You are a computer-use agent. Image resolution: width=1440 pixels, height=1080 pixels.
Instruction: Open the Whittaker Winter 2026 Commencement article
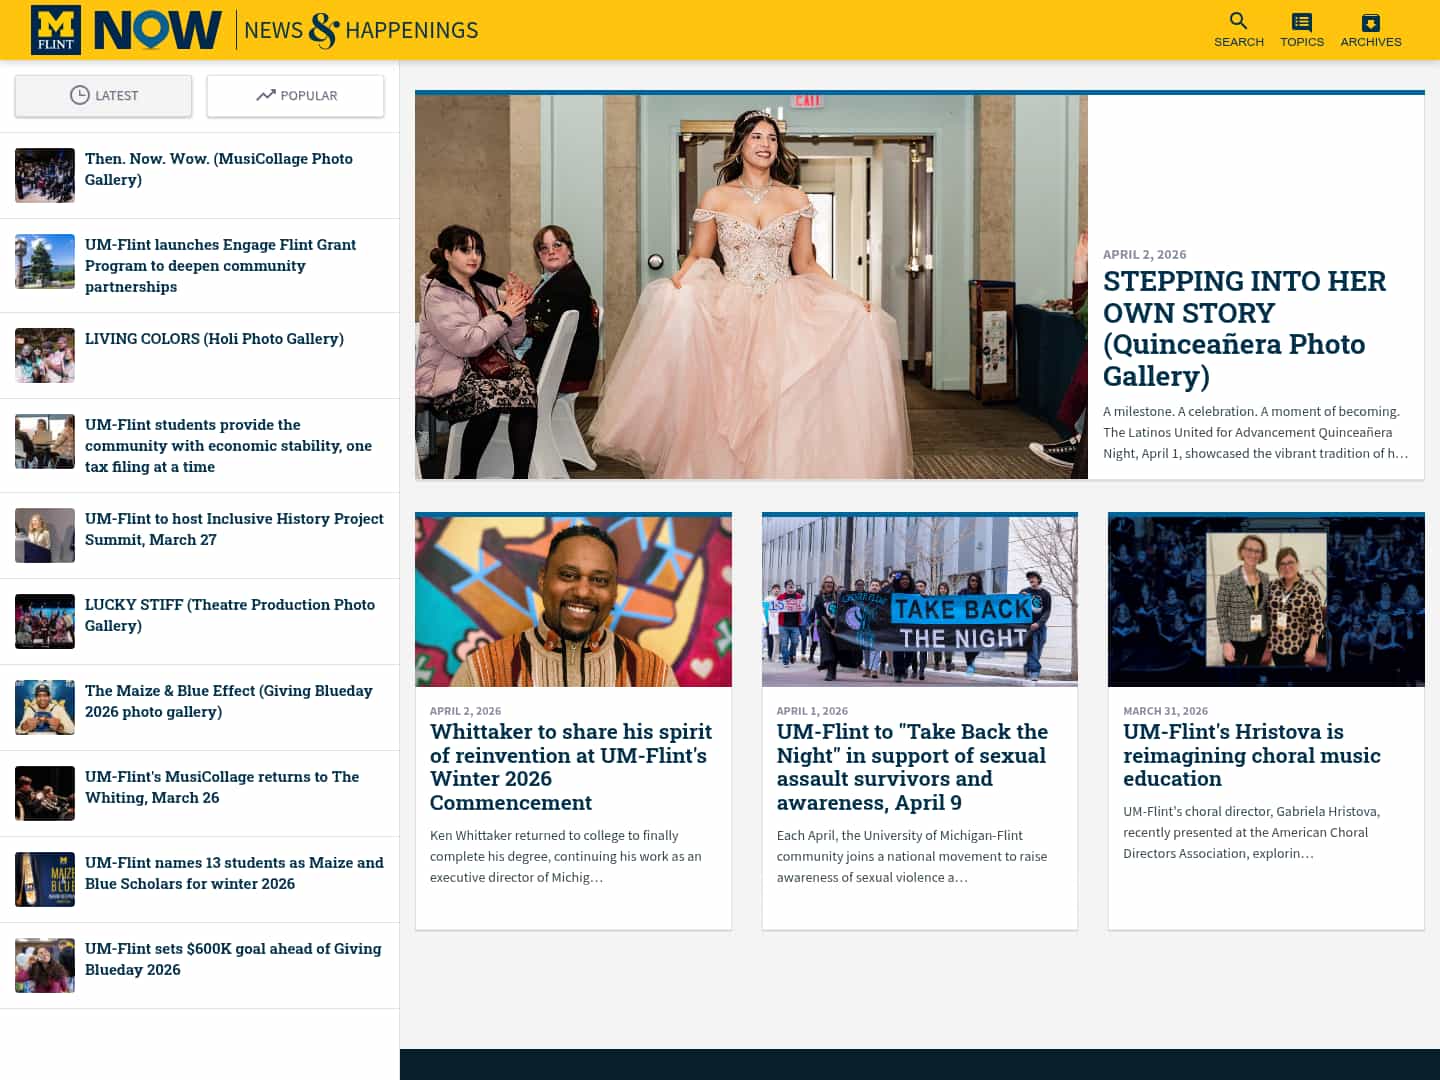[x=570, y=766]
